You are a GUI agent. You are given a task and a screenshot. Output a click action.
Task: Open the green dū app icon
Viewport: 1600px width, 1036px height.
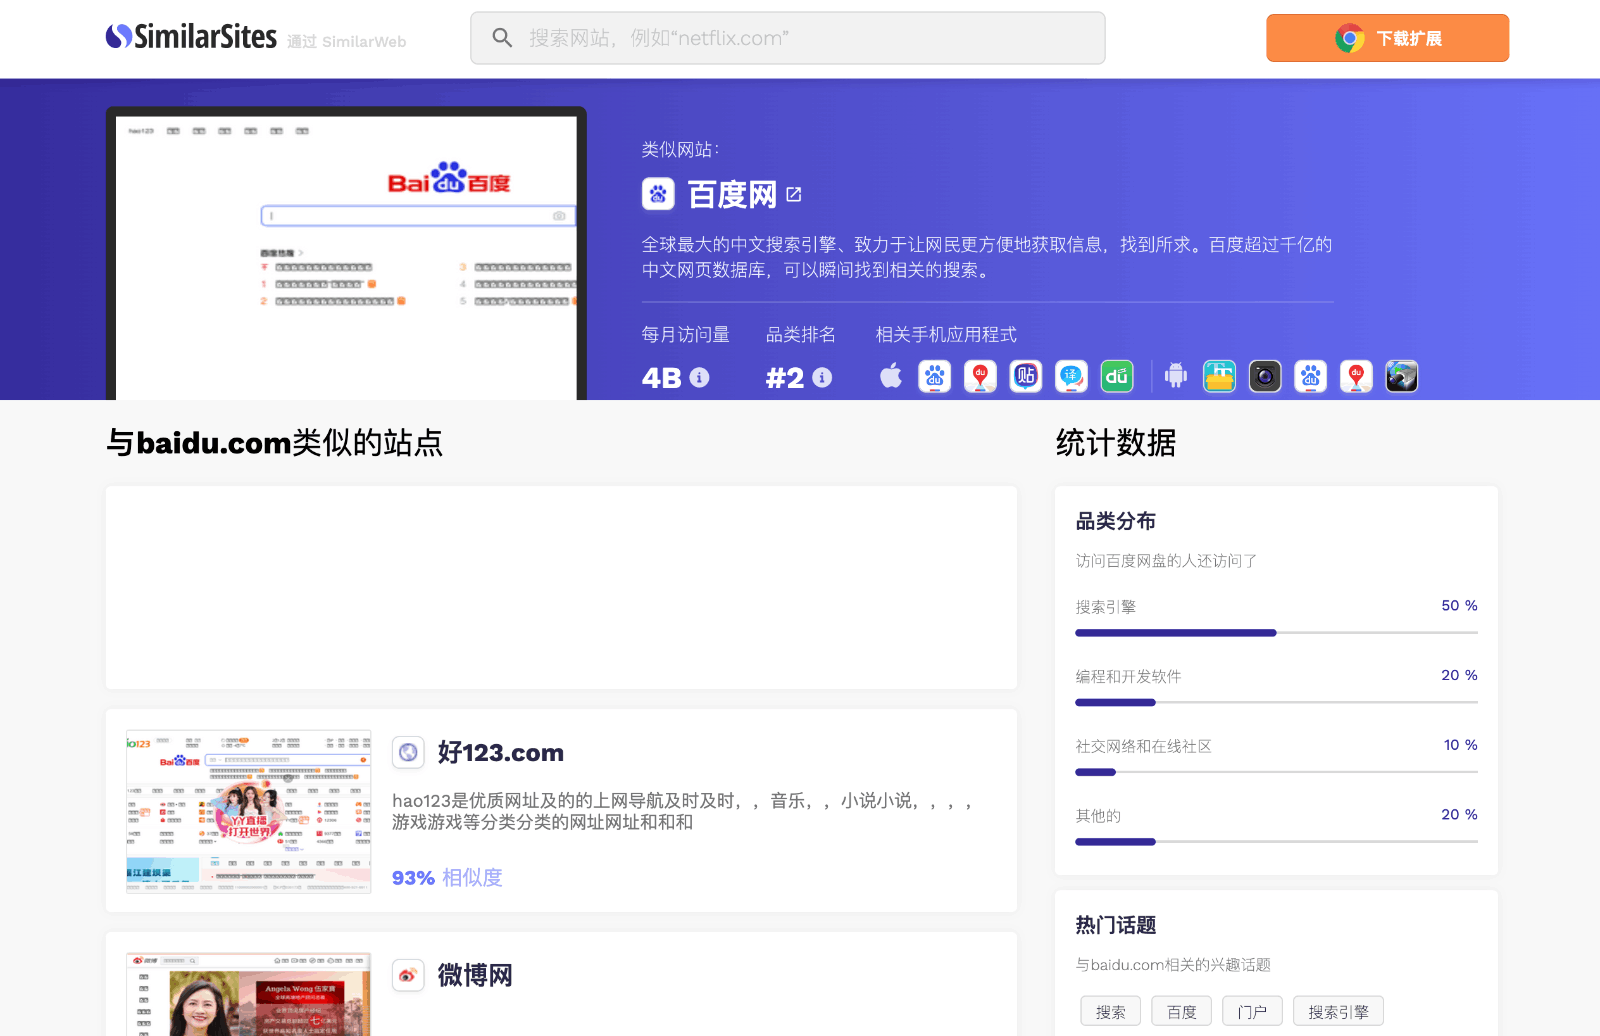(1117, 376)
